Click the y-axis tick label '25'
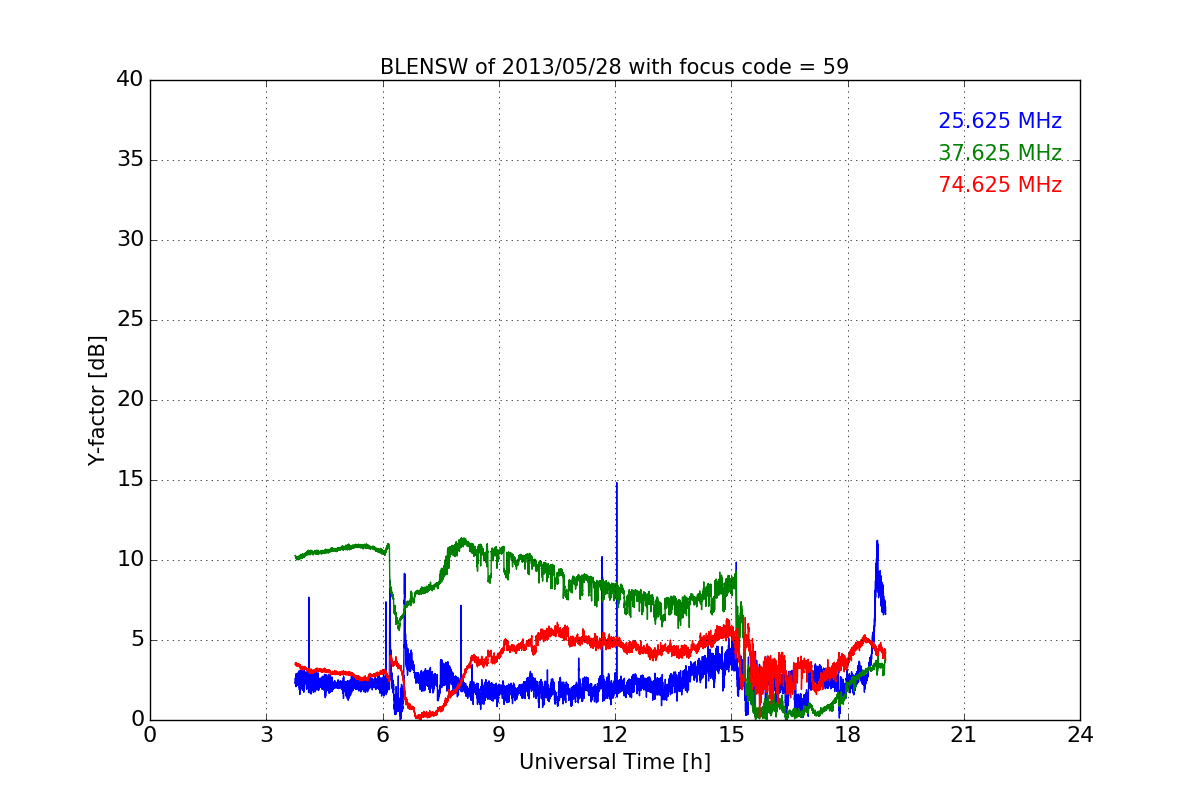The height and width of the screenshot is (800, 1200). [x=130, y=320]
